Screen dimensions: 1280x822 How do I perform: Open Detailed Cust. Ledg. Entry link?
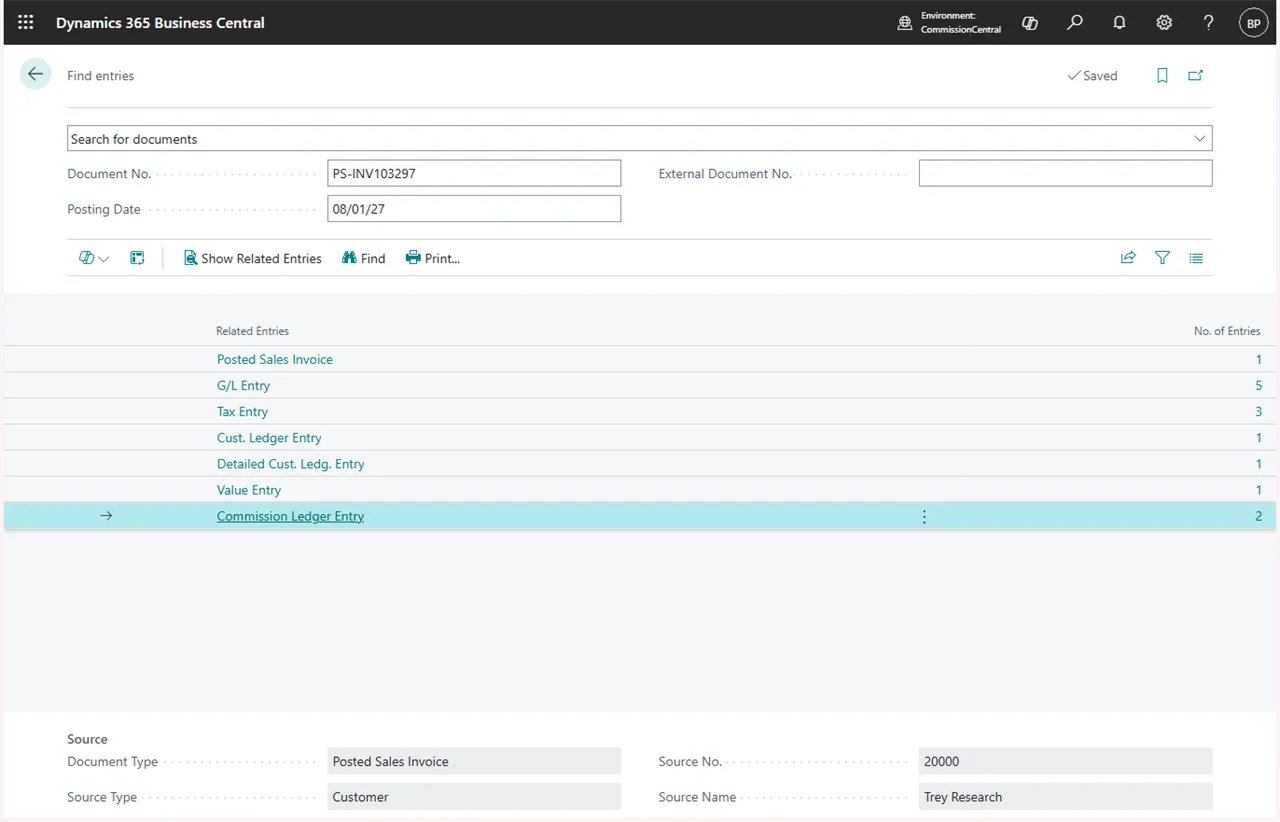[290, 464]
